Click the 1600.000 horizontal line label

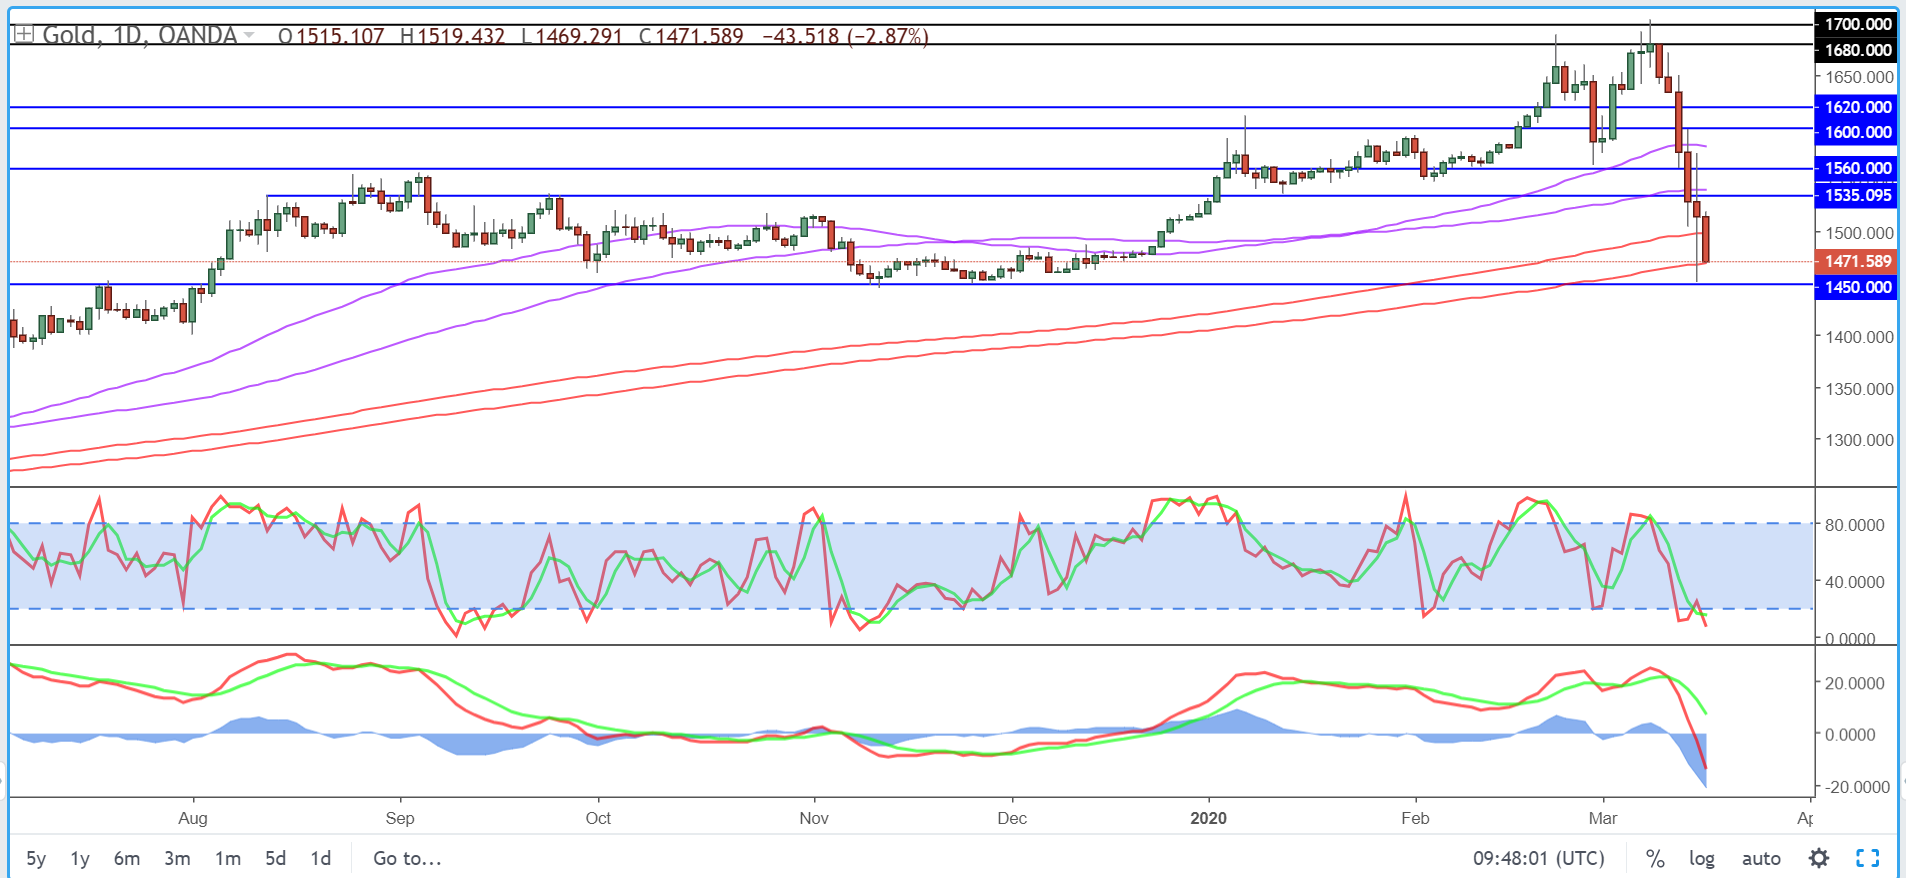click(1858, 132)
